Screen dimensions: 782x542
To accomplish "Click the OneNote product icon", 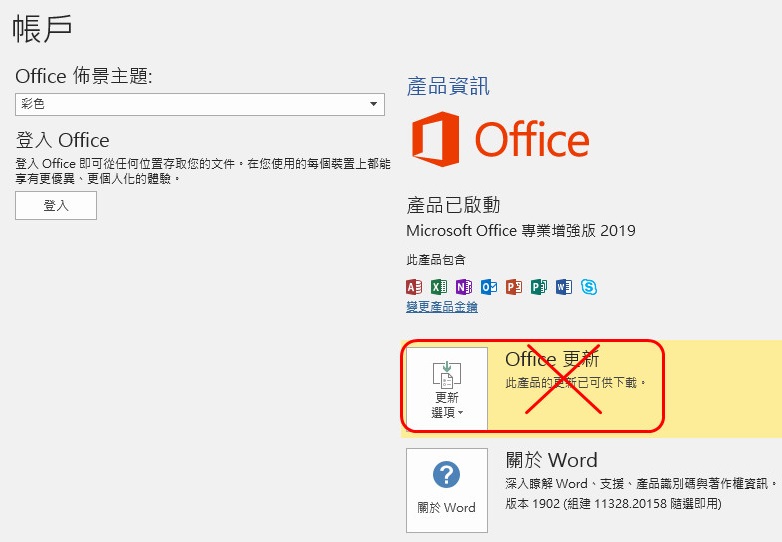I will point(464,287).
